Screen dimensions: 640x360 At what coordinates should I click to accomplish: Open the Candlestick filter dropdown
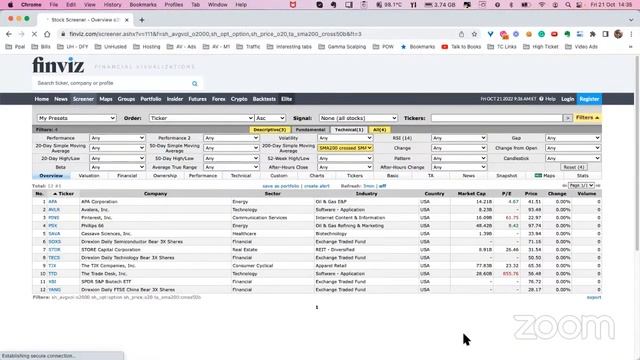pos(573,158)
